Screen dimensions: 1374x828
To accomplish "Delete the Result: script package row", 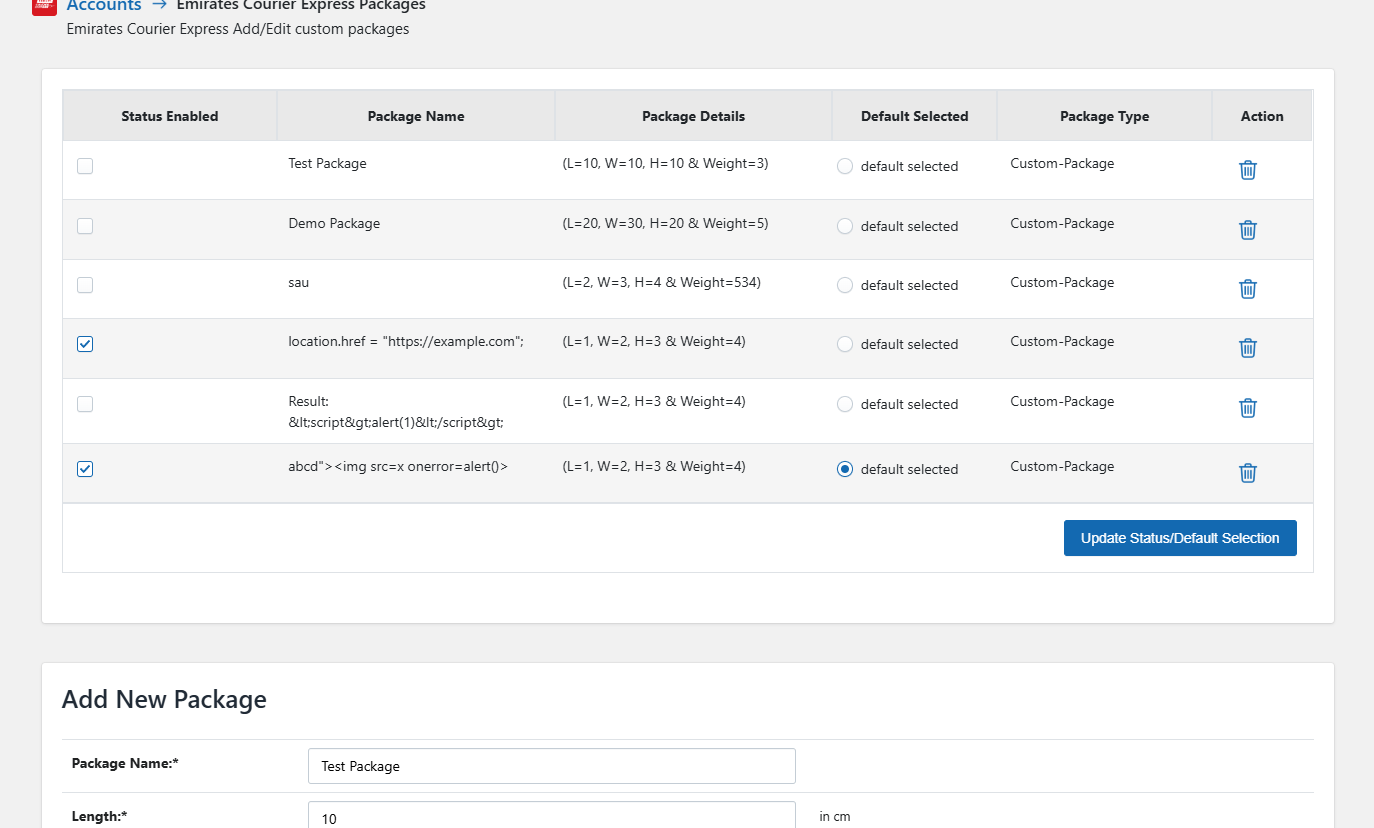I will [1248, 408].
